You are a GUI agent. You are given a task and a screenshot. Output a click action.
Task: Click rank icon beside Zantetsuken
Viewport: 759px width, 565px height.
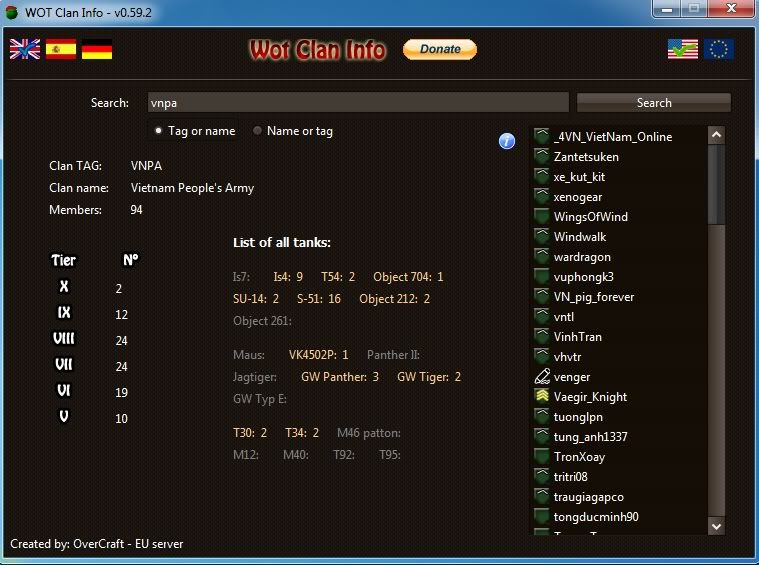coord(542,156)
